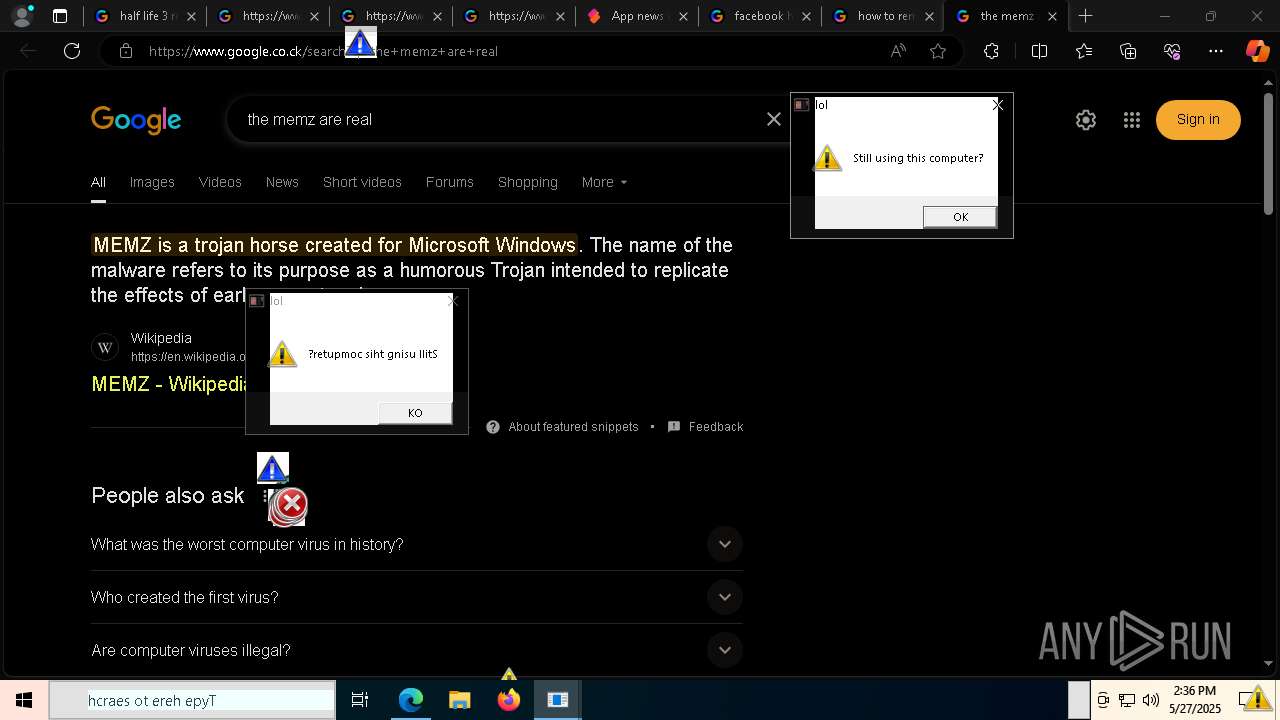
Task: Open Edge Settings and more menu
Action: point(1216,51)
